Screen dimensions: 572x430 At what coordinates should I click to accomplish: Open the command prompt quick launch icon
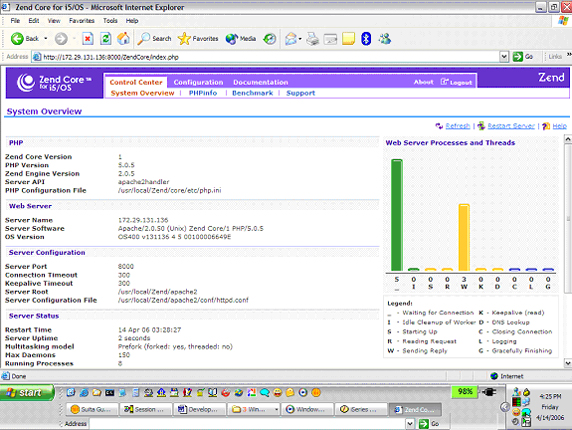click(x=109, y=392)
